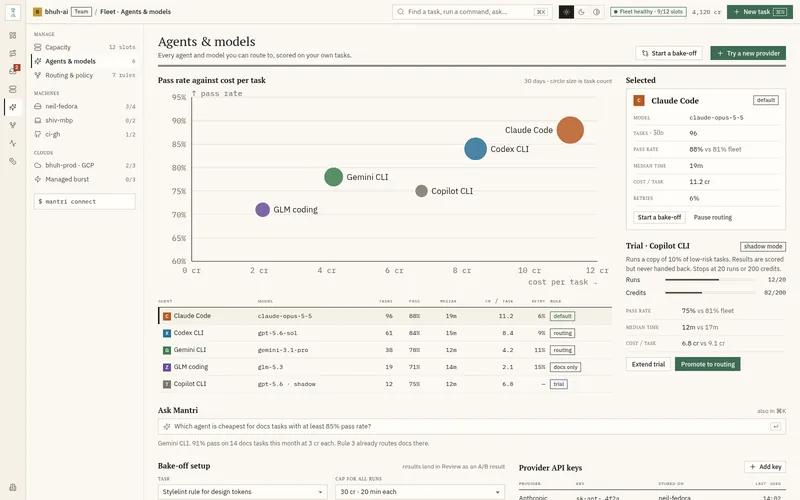Image resolution: width=800 pixels, height=500 pixels.
Task: Click gemini-3.1-pro model cell
Action: [283, 351]
